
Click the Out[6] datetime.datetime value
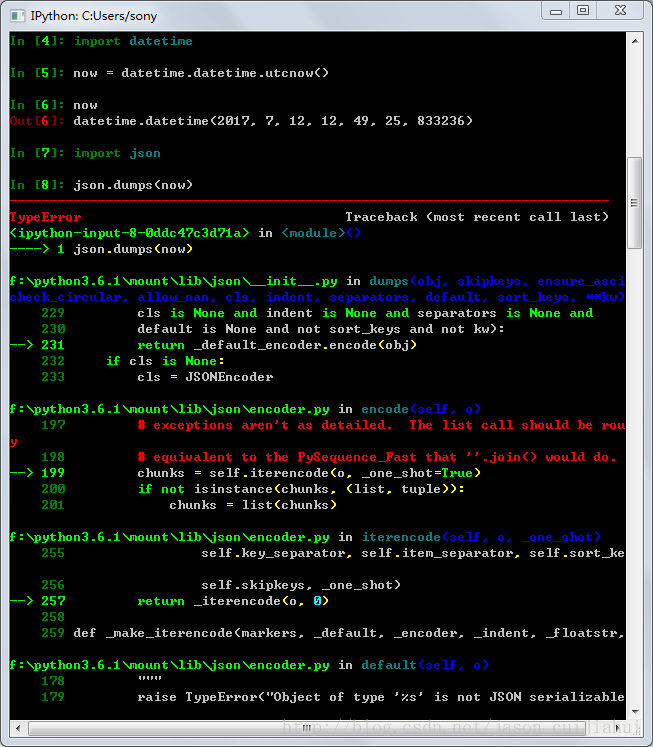tap(273, 121)
